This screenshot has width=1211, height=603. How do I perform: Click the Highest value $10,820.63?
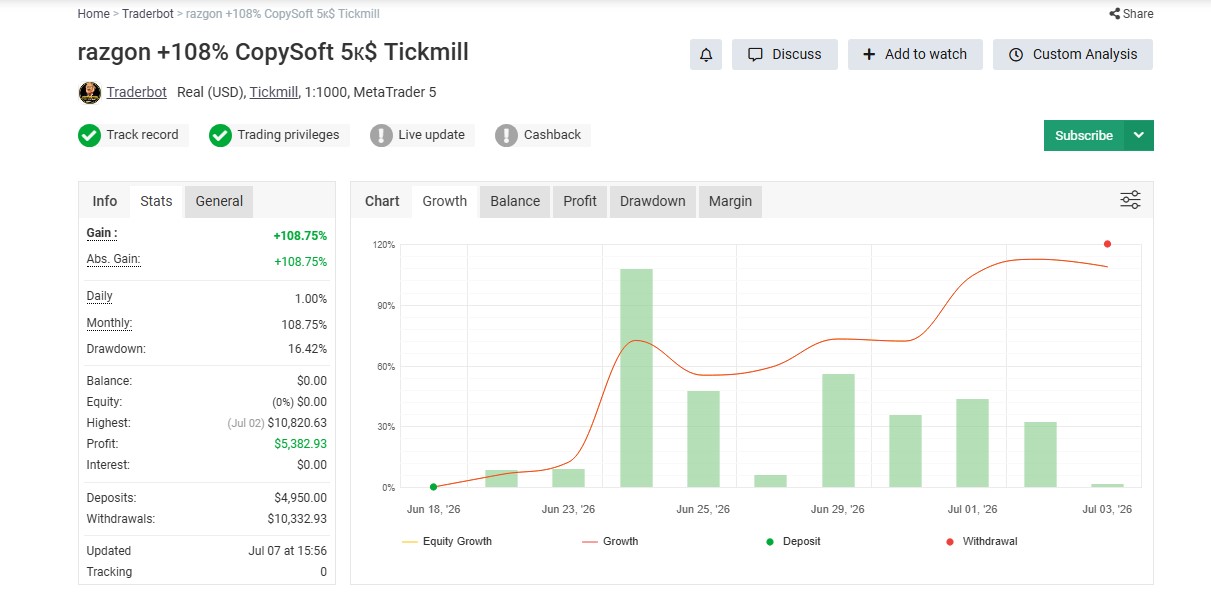(297, 423)
